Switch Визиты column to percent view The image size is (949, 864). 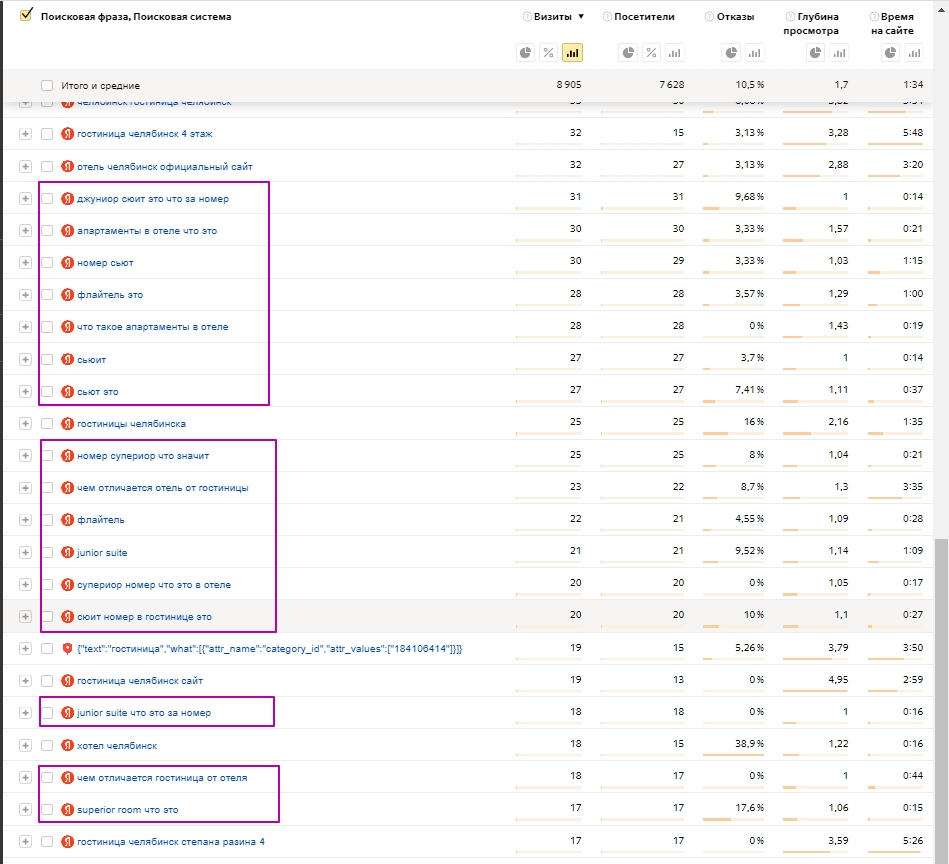click(549, 53)
